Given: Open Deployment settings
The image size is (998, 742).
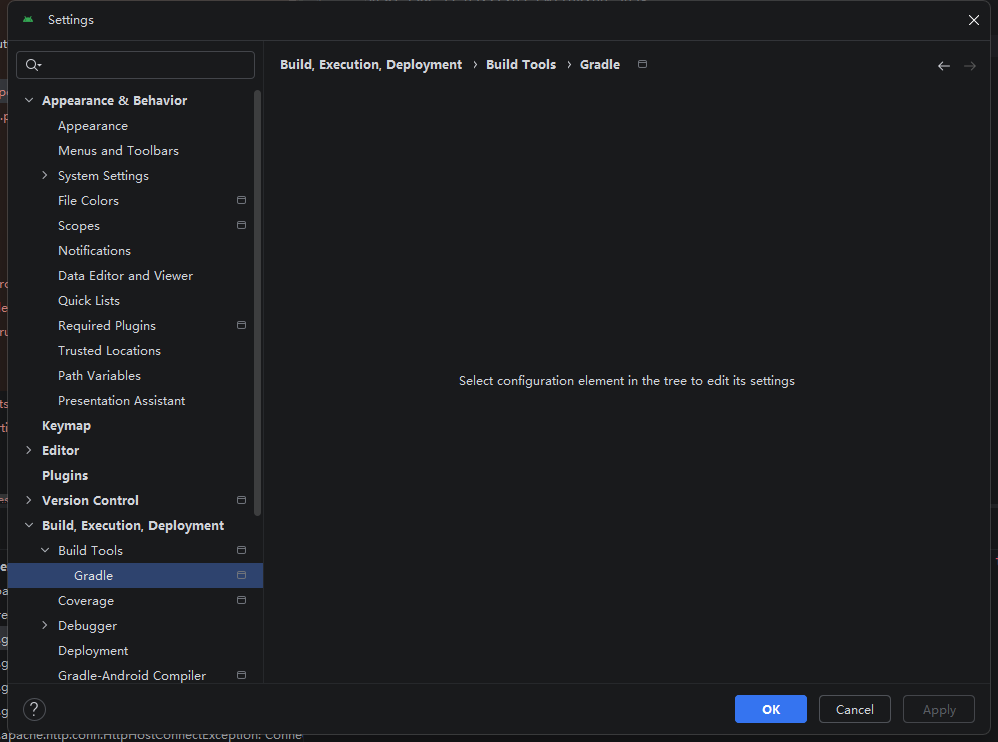Looking at the screenshot, I should click(x=93, y=650).
